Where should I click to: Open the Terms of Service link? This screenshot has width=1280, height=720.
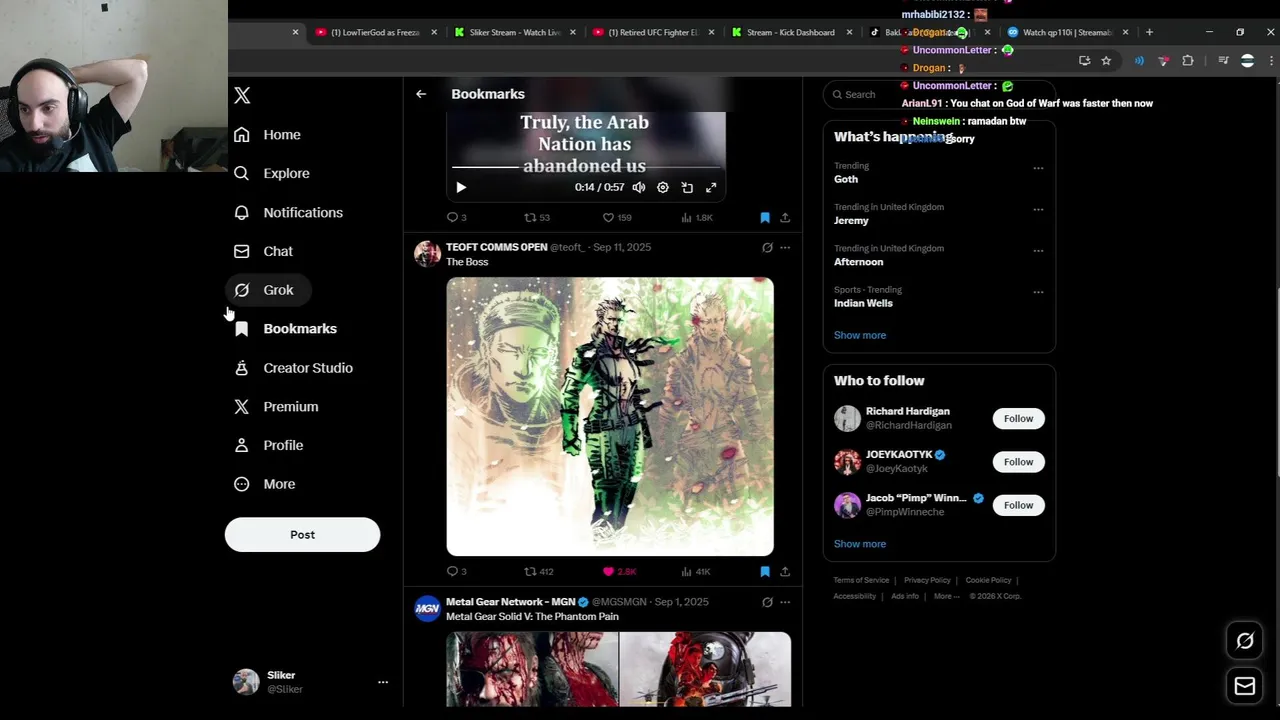(x=861, y=580)
